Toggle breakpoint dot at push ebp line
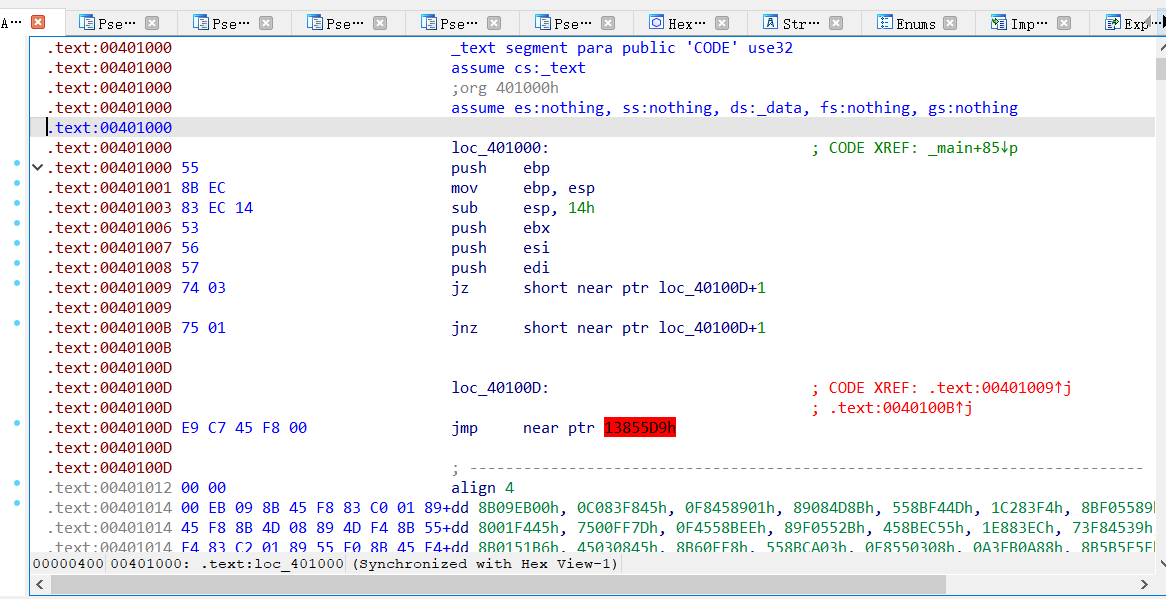Screen dimensions: 1166x599 (17, 163)
